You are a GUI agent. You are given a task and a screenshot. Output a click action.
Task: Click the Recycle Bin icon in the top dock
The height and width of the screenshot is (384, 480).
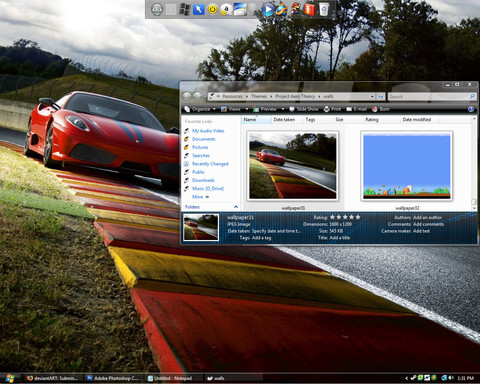click(324, 9)
